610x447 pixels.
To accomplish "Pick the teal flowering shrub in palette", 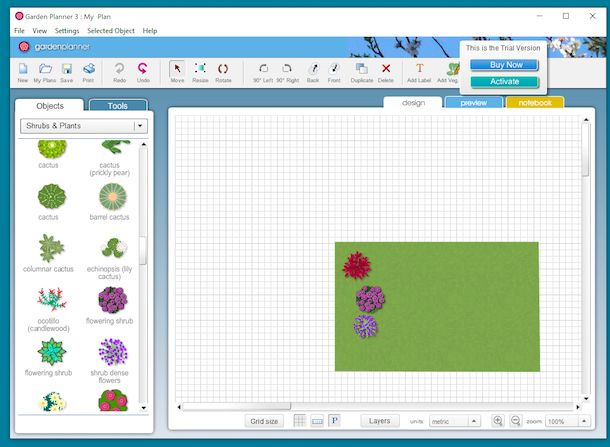I will tap(51, 352).
